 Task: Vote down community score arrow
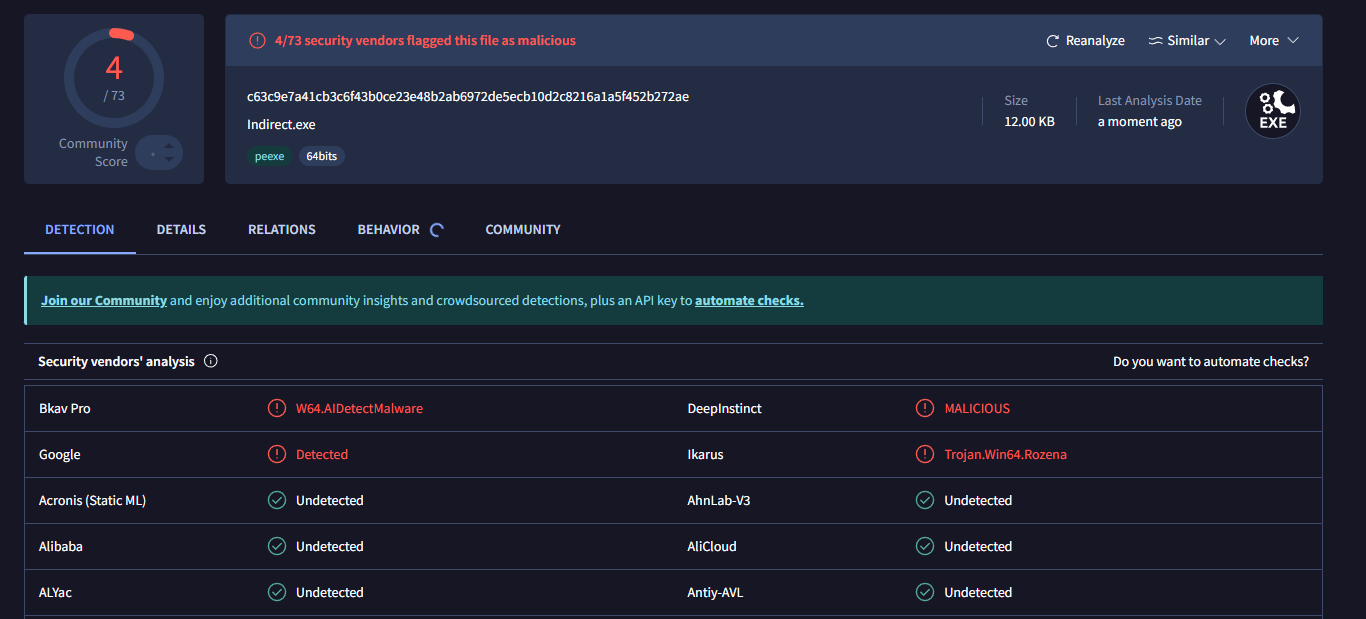[169, 159]
